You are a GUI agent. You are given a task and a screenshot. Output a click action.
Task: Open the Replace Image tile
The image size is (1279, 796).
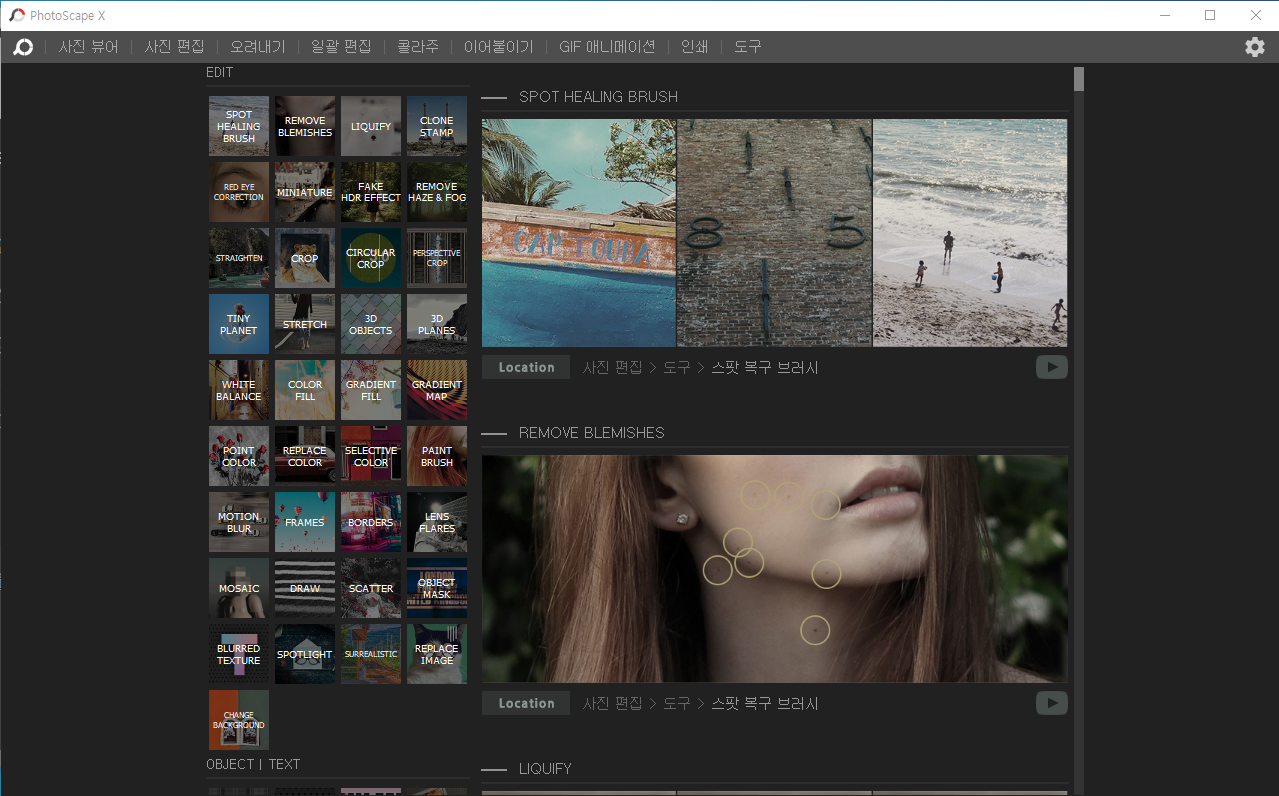pos(437,654)
